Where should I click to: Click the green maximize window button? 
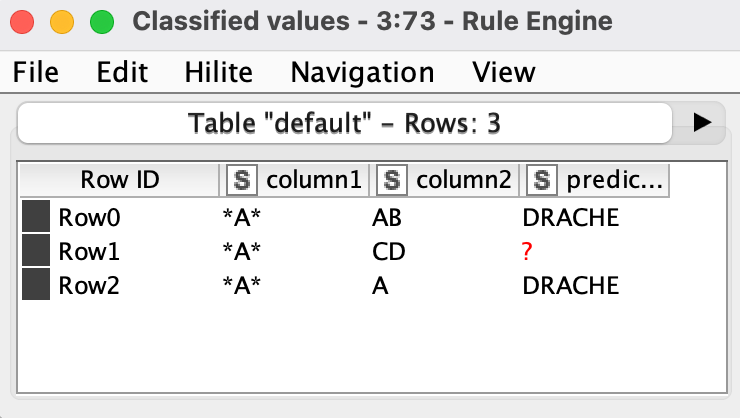[102, 22]
